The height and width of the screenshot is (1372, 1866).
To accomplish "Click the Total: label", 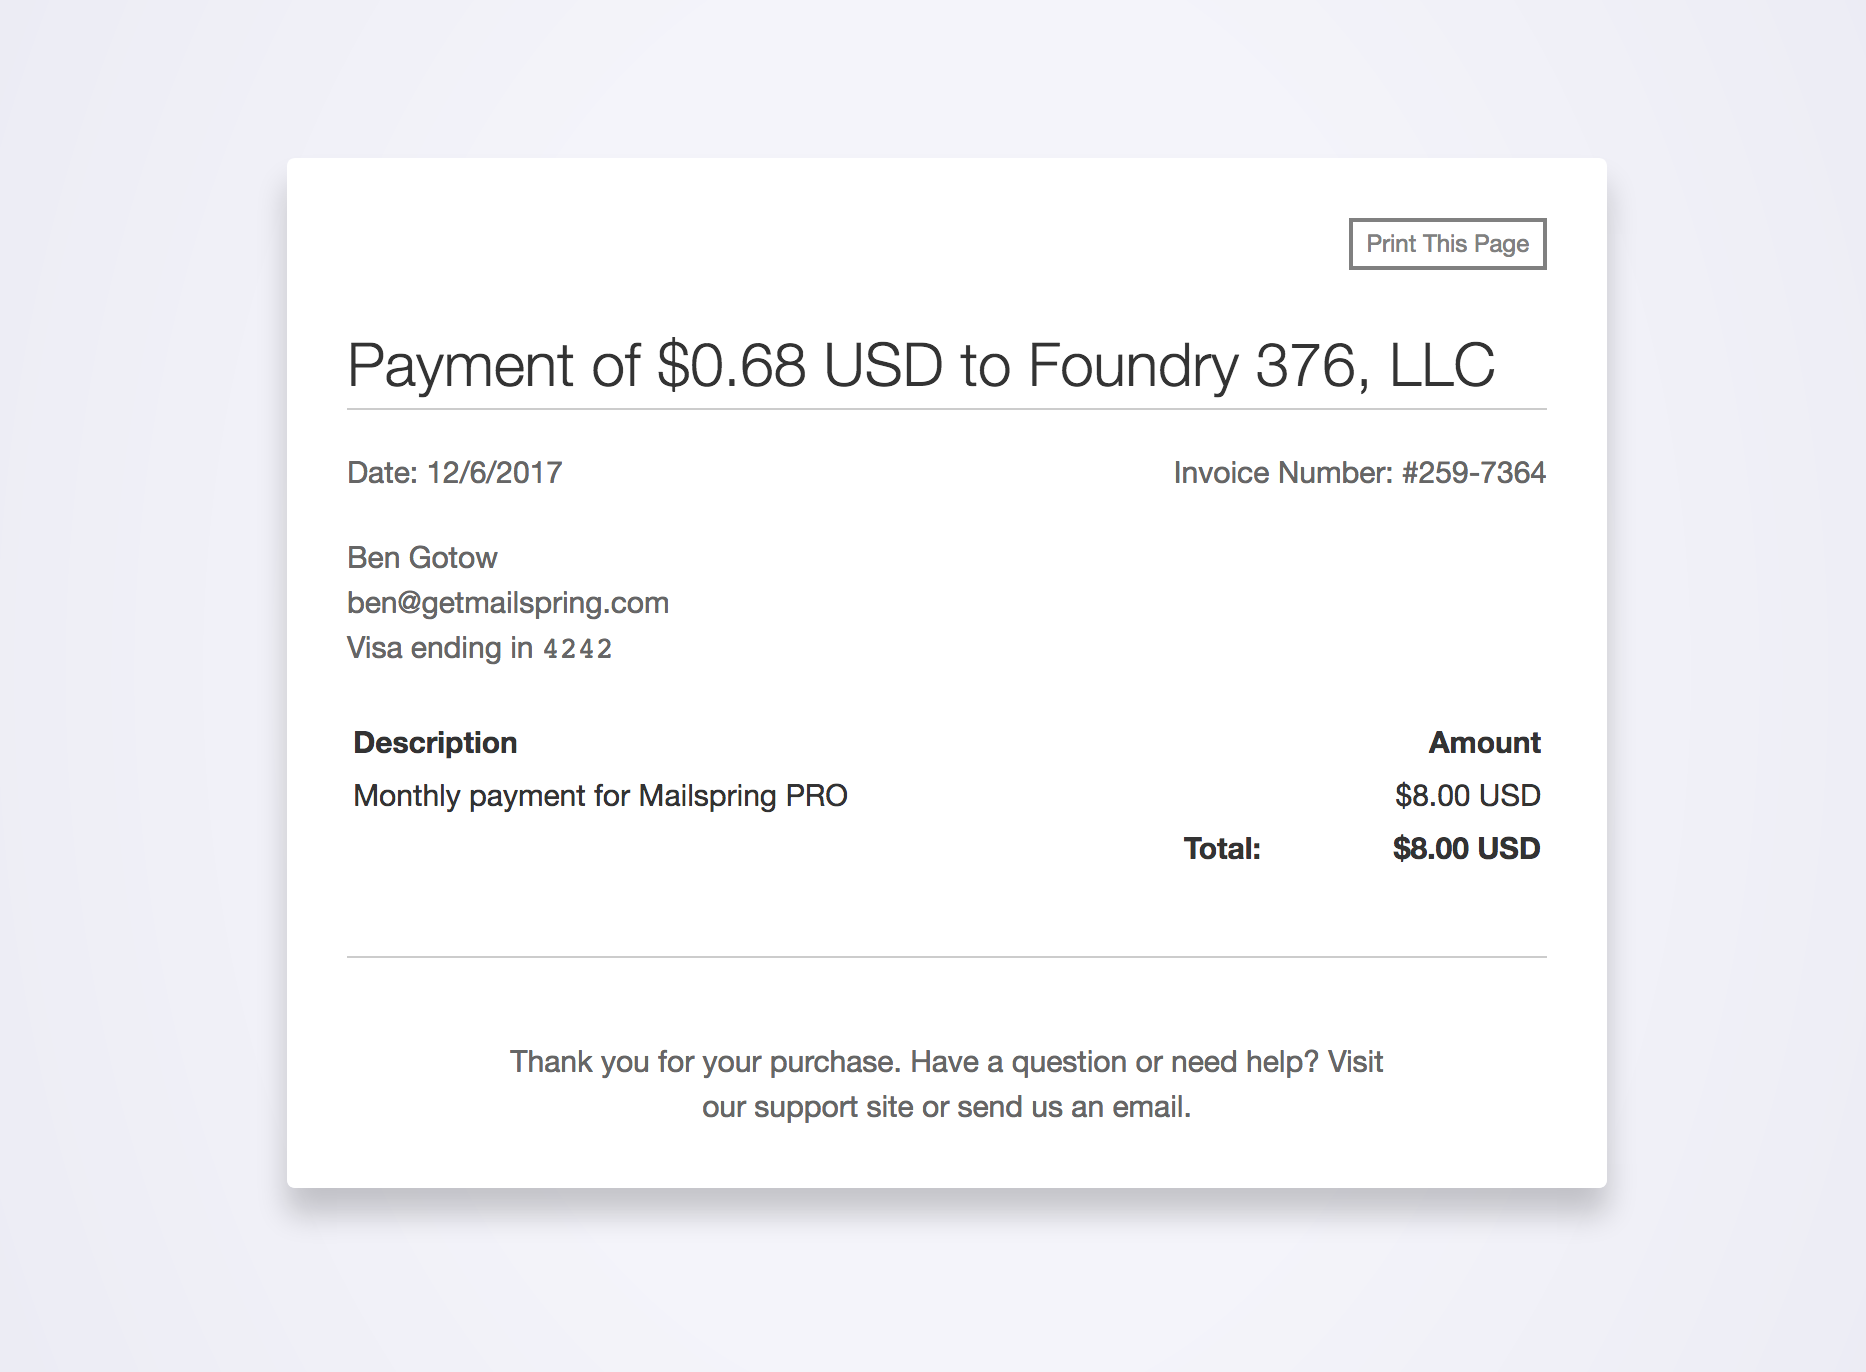I will (x=1221, y=849).
